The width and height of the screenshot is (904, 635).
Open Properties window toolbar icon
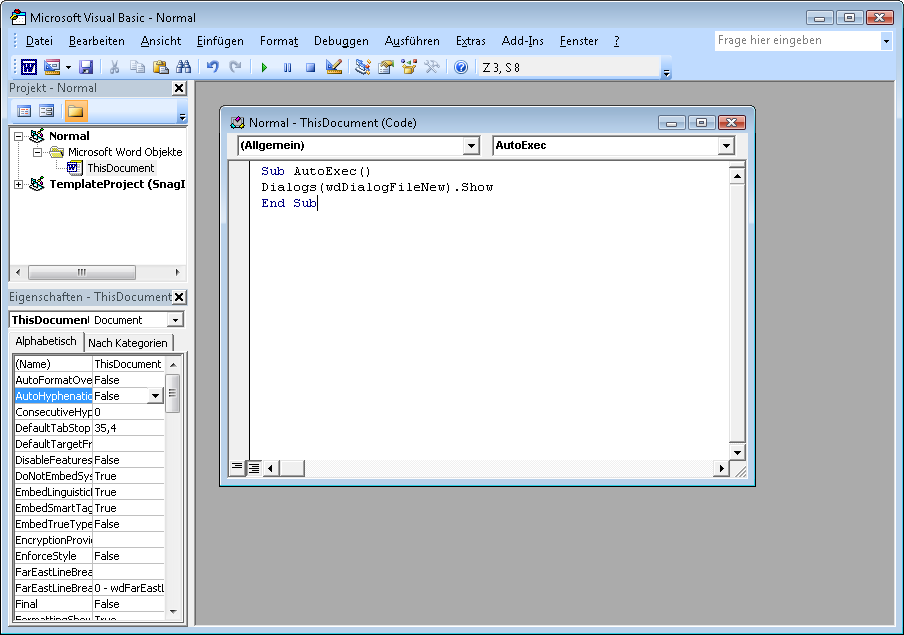[386, 67]
